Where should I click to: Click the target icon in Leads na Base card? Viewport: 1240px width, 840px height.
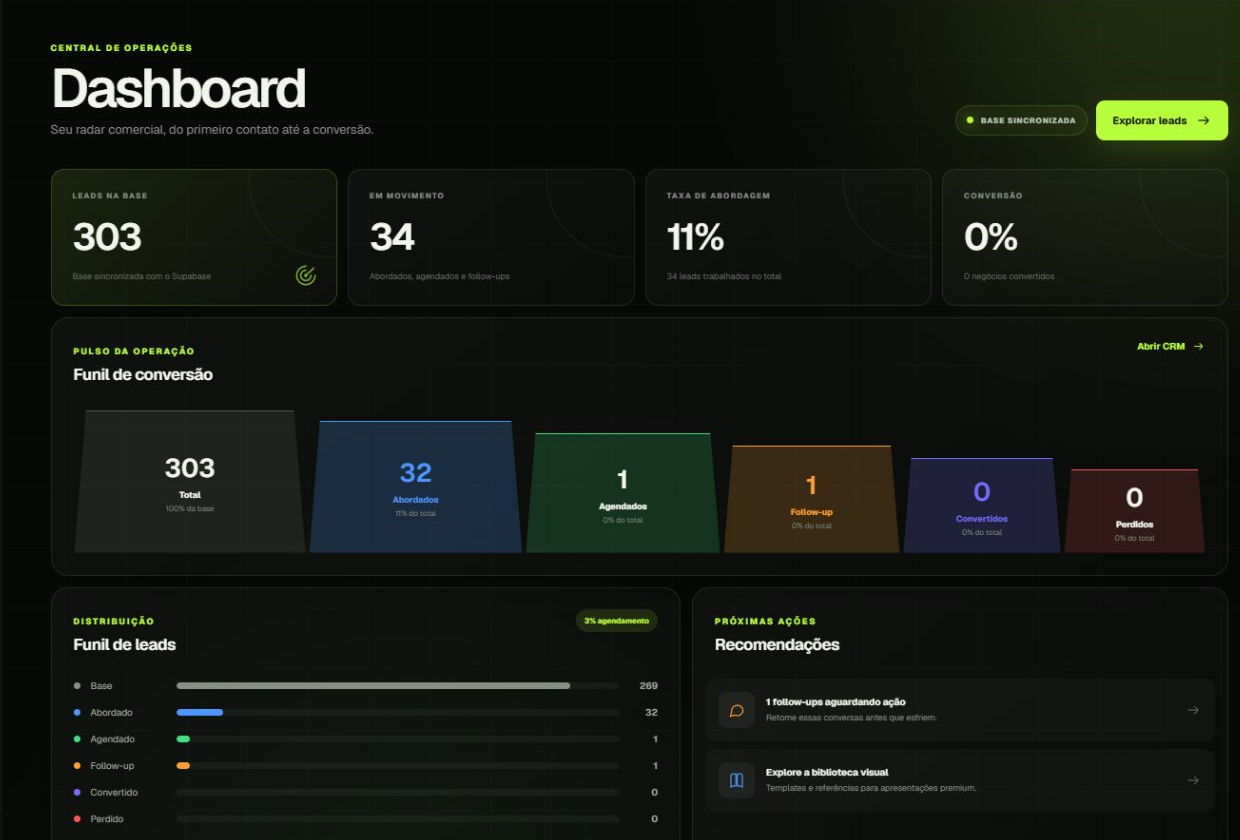pos(305,275)
